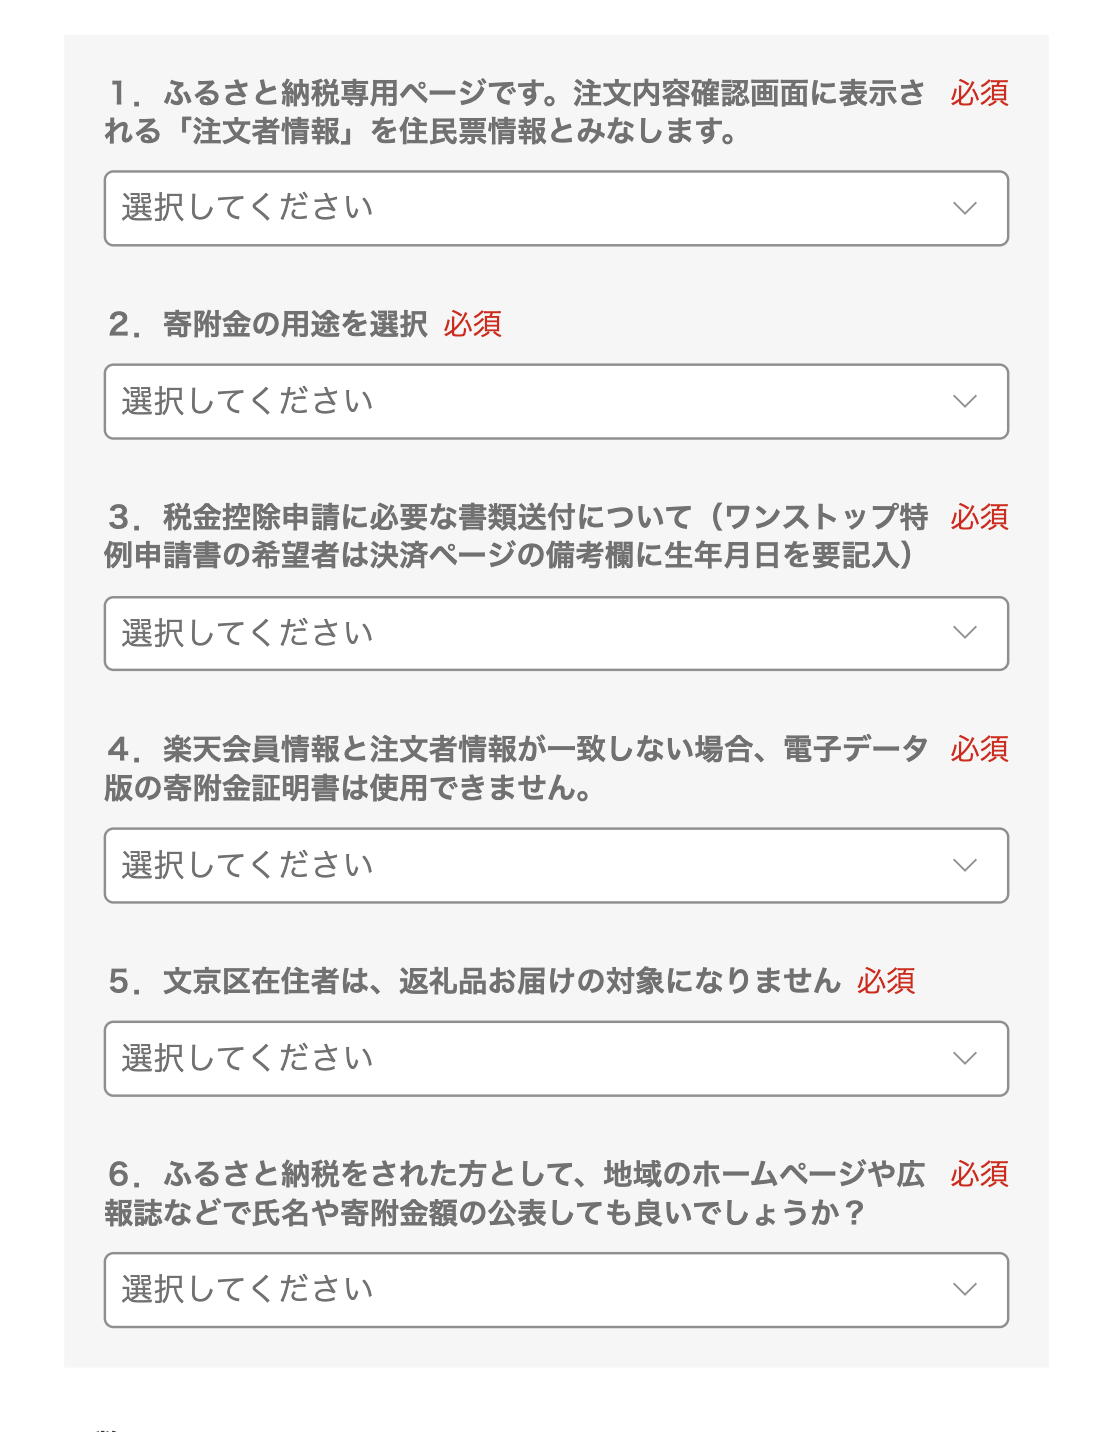Open the dropdown for question 4 about 楽天会員情報

pyautogui.click(x=555, y=865)
